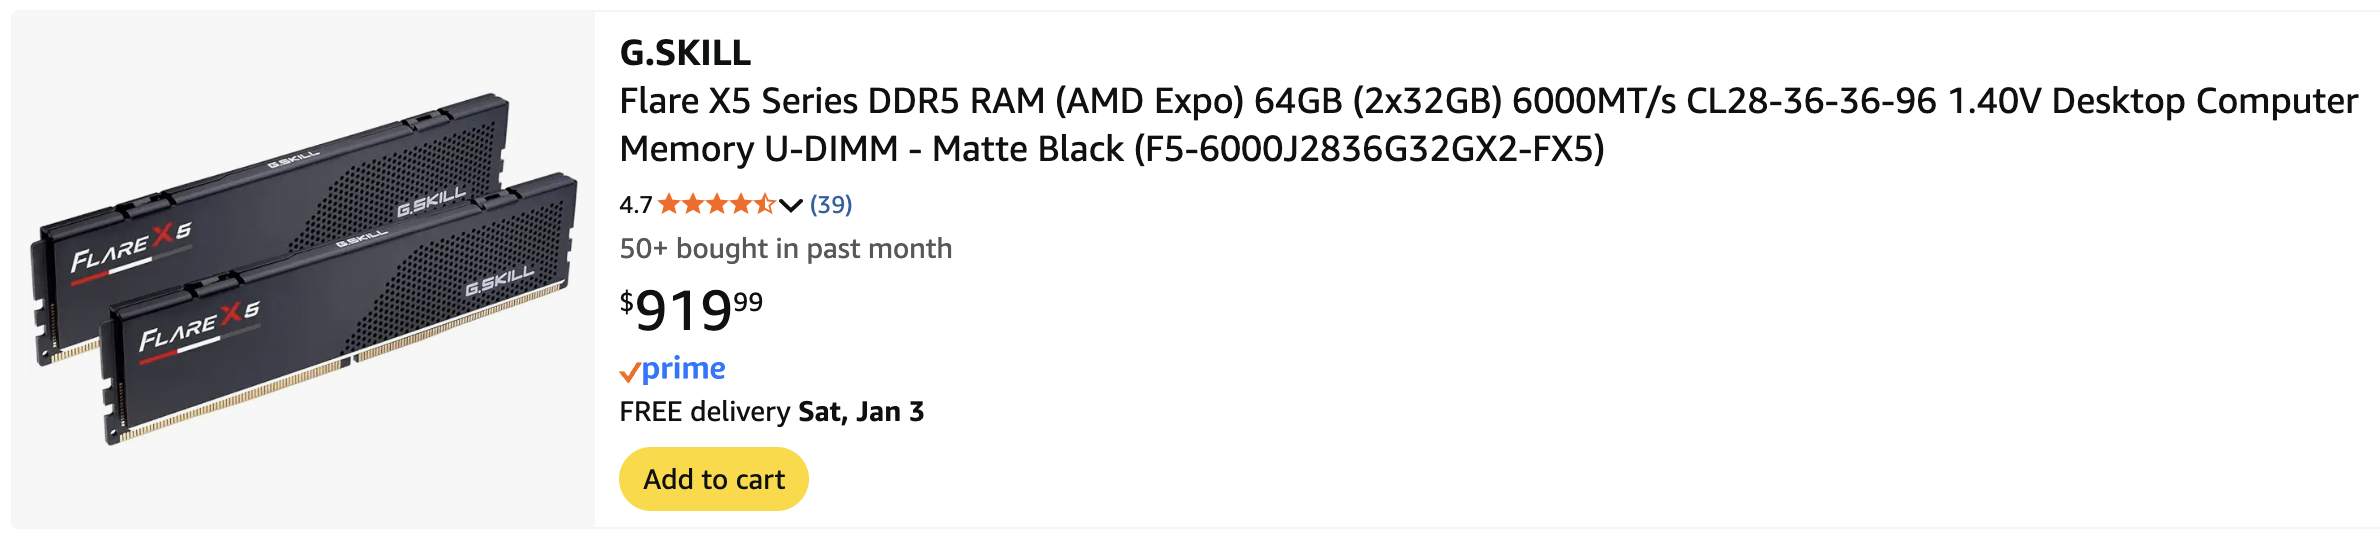This screenshot has width=2380, height=538.
Task: Click the FREE delivery label
Action: pos(704,412)
